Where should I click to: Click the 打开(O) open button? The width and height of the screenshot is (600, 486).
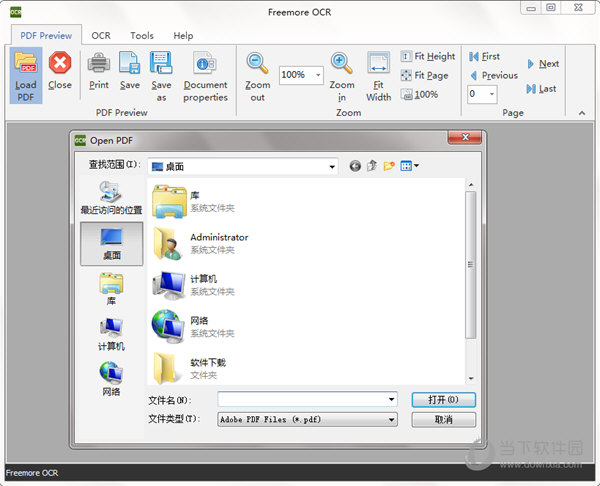443,400
